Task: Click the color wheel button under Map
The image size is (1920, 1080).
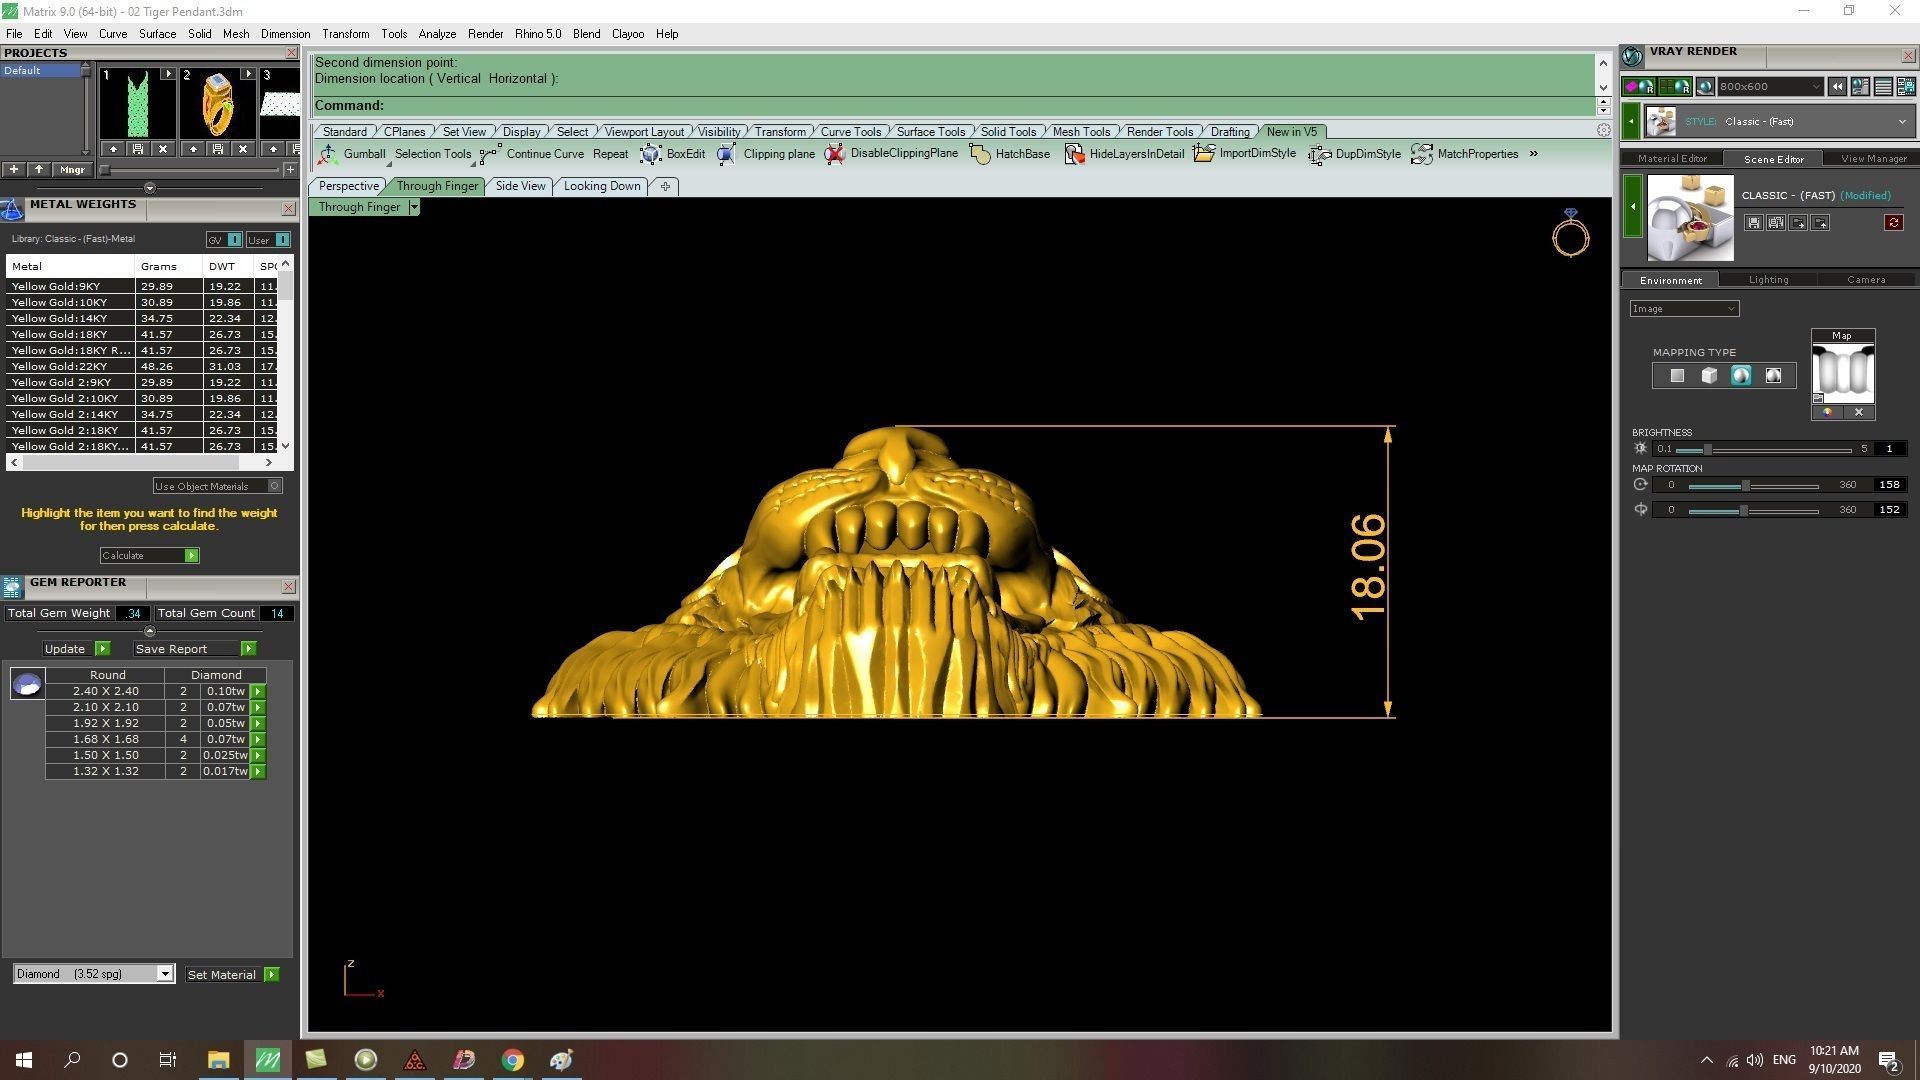Action: point(1827,412)
